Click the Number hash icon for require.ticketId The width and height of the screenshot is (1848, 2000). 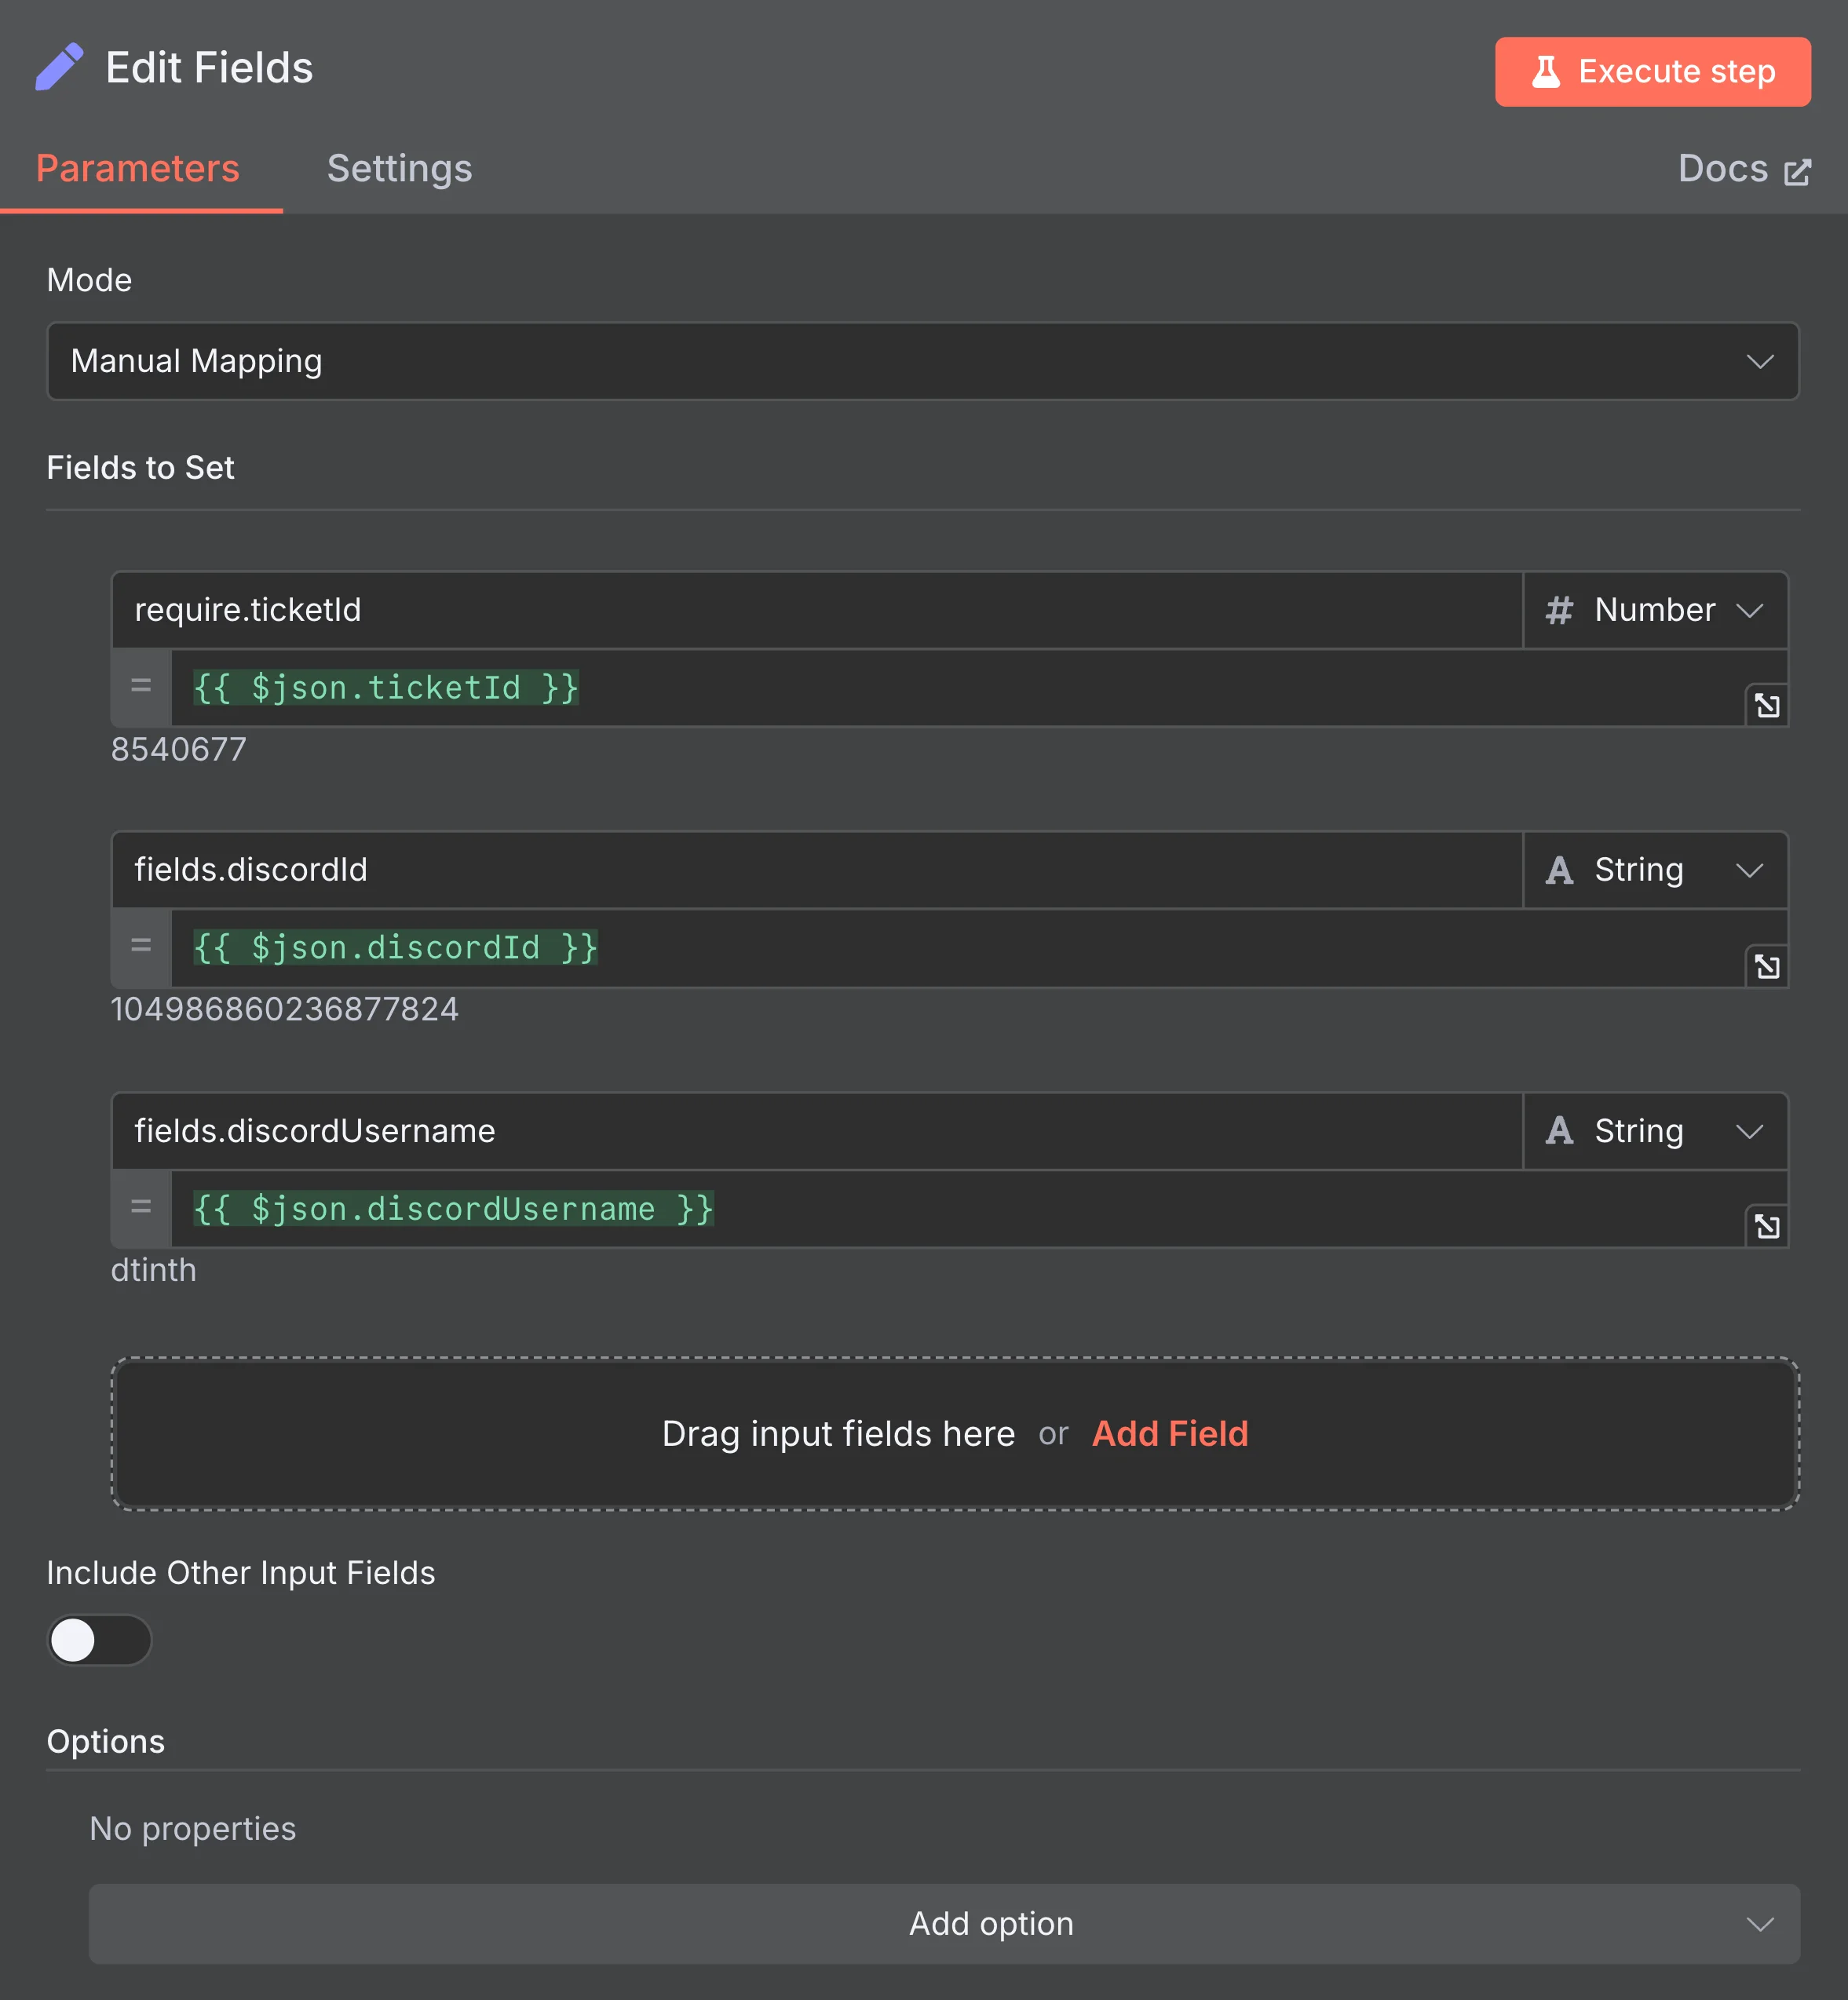tap(1560, 610)
